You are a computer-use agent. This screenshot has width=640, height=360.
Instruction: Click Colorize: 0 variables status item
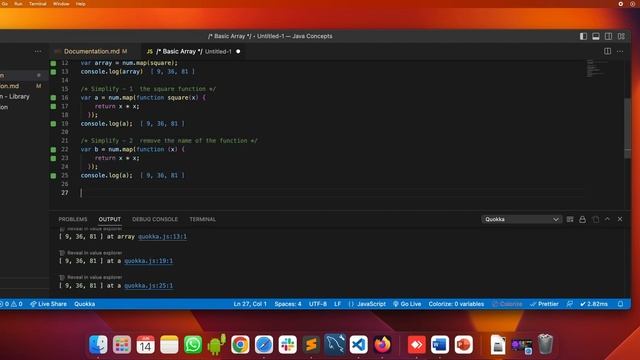456,304
